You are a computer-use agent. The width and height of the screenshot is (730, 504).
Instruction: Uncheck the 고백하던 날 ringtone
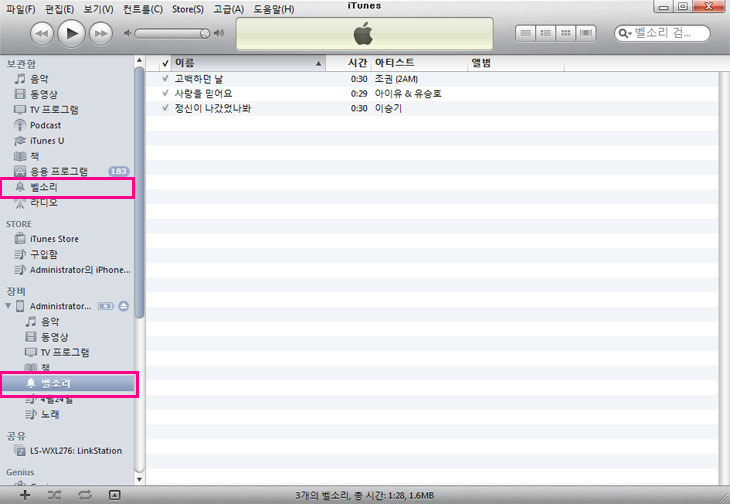click(x=165, y=79)
